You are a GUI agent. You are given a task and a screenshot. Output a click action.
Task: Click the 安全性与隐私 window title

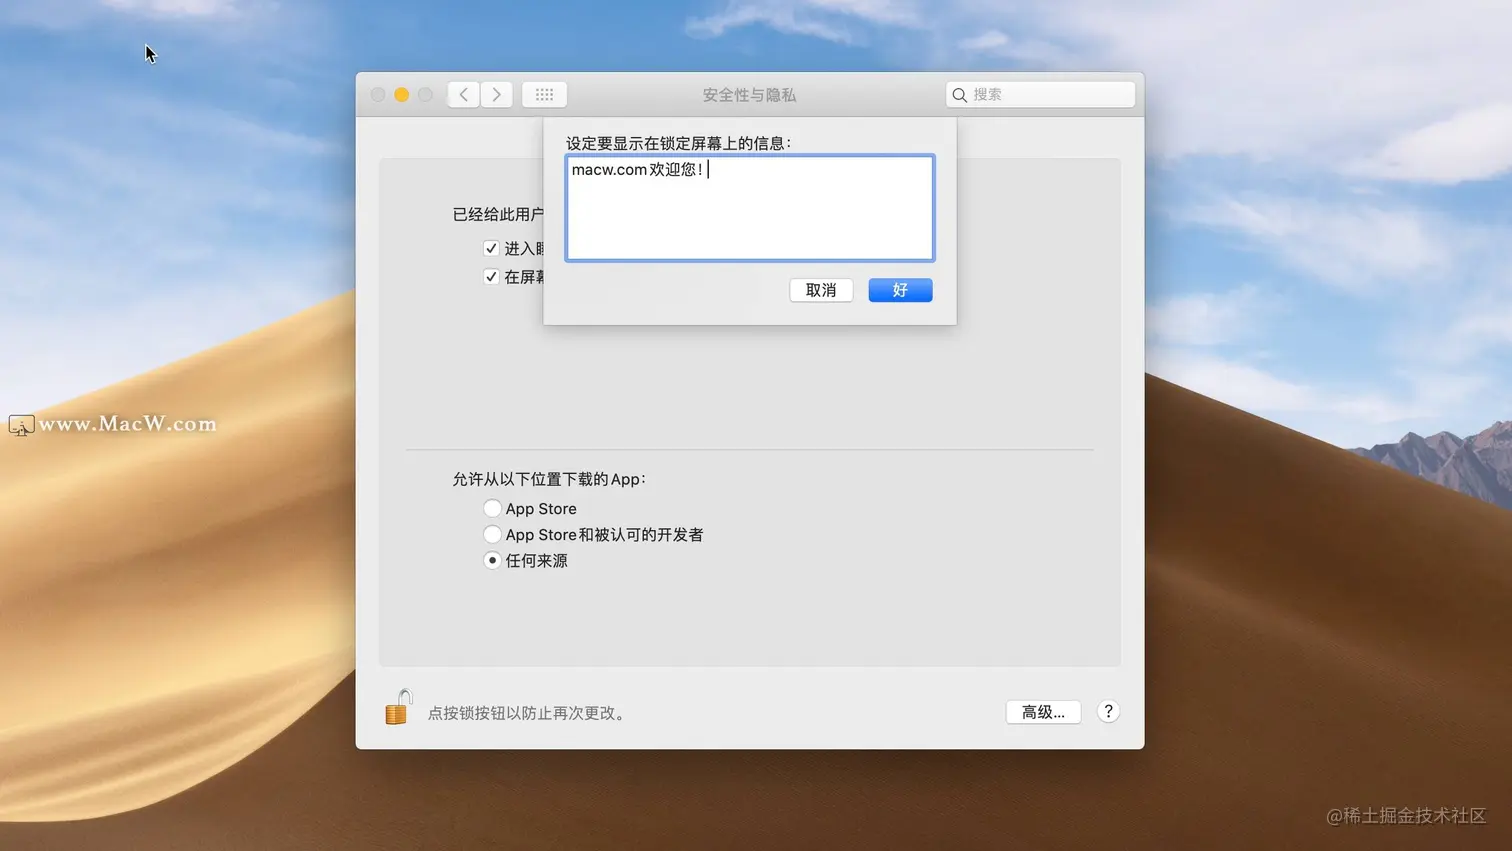click(x=749, y=95)
